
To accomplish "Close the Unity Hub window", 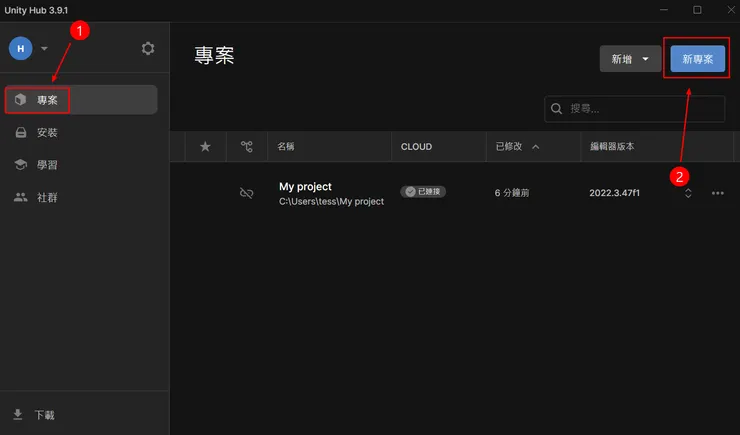I will coord(731,10).
